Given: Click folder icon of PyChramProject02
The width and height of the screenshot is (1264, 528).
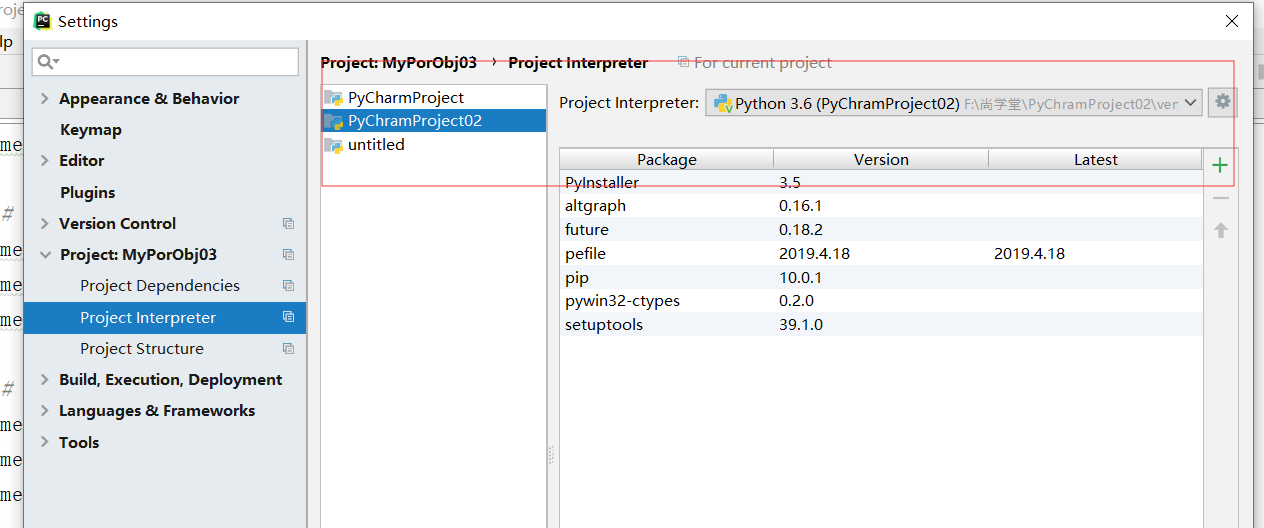Looking at the screenshot, I should tap(334, 121).
